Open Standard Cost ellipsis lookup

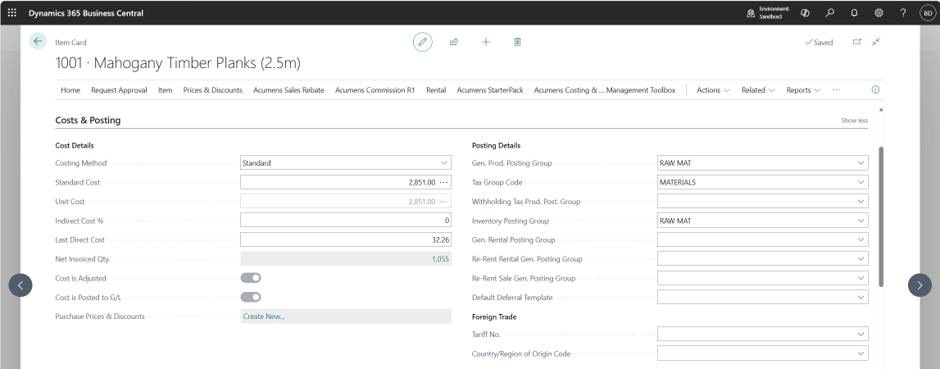444,182
